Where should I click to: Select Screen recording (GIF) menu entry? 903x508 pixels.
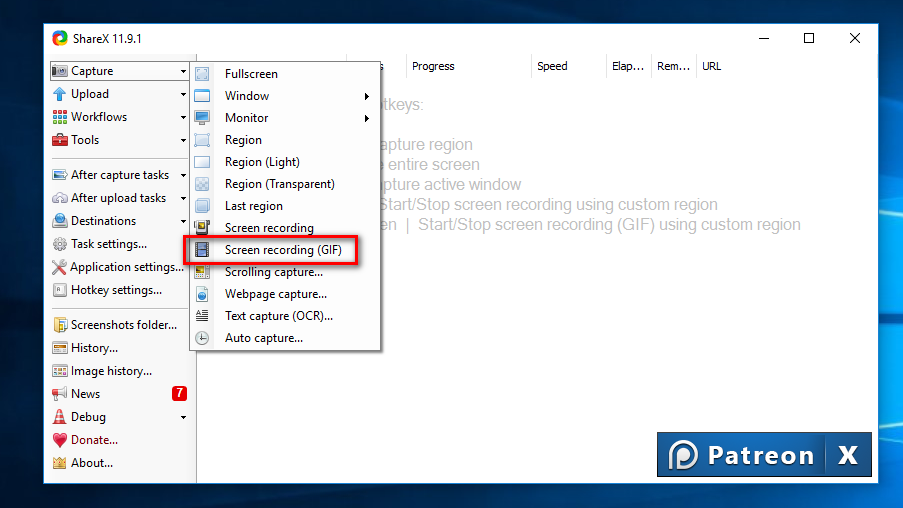coord(285,250)
